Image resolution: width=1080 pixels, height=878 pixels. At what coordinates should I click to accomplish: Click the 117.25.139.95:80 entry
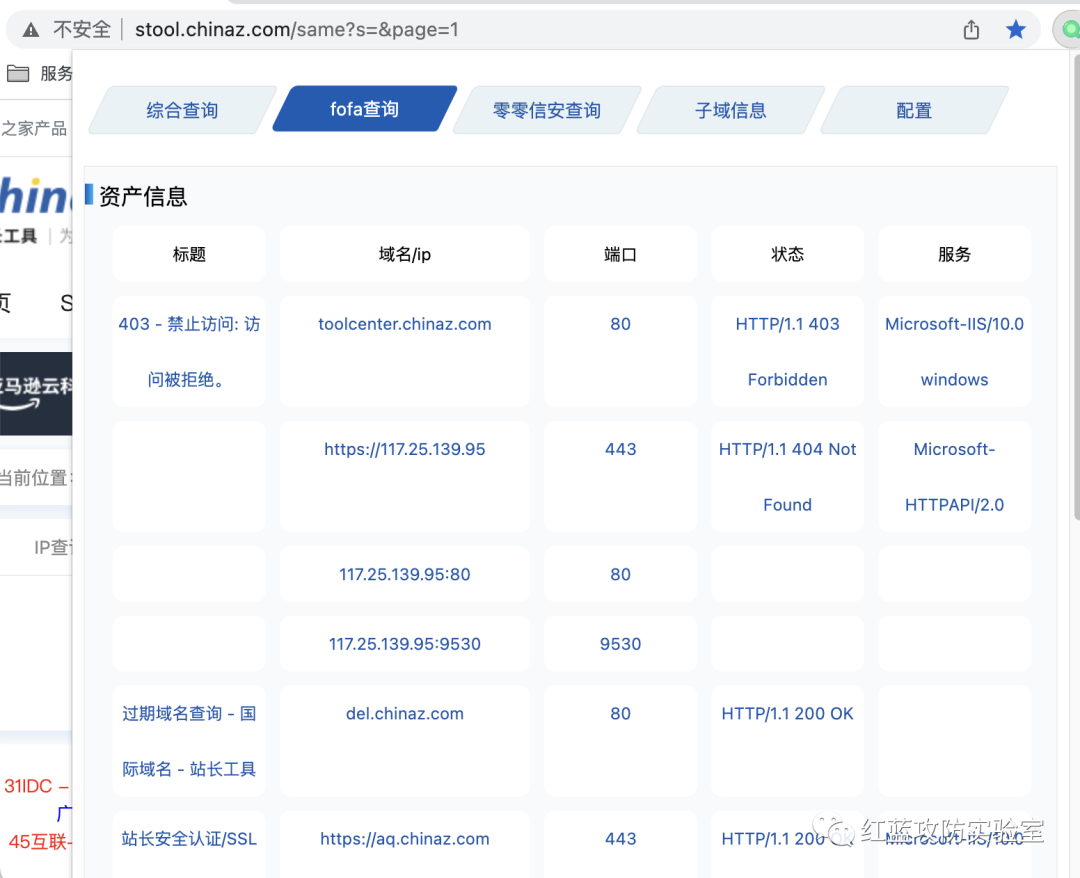pyautogui.click(x=405, y=574)
